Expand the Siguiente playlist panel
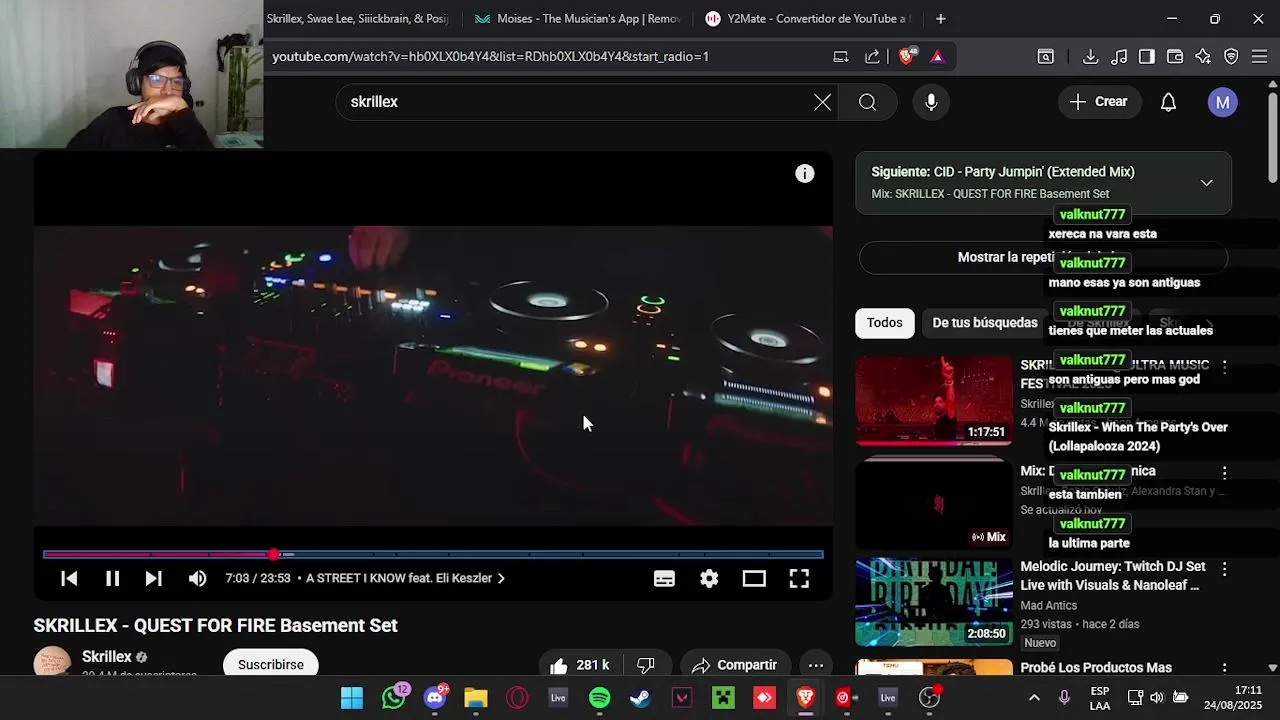1280x720 pixels. coord(1206,183)
